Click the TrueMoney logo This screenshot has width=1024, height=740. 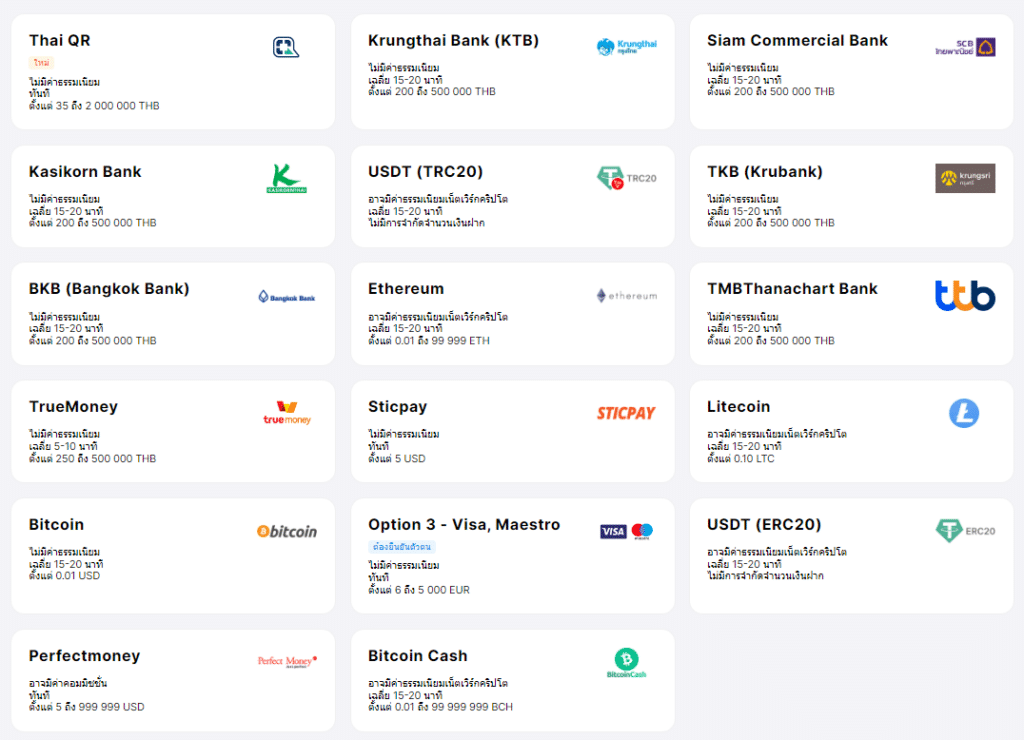click(x=287, y=413)
